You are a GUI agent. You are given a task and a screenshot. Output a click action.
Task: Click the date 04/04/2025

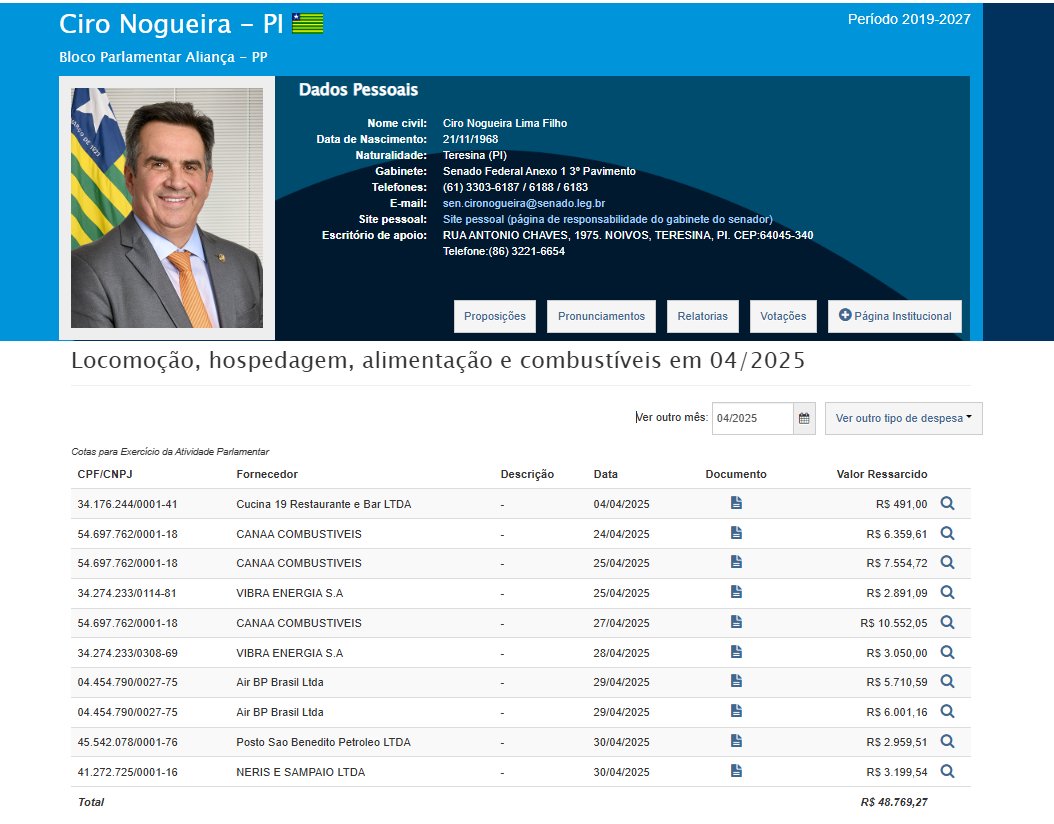(x=621, y=504)
